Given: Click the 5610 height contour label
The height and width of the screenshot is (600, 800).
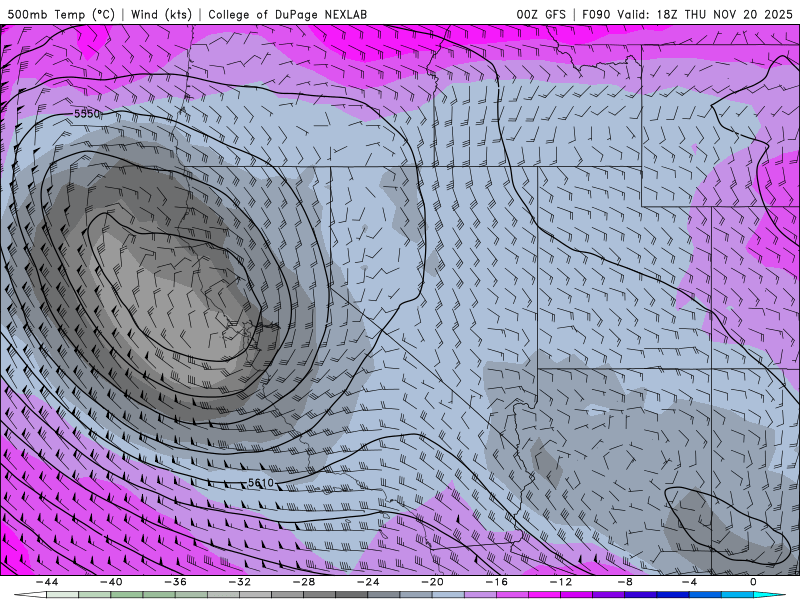Looking at the screenshot, I should pyautogui.click(x=261, y=483).
